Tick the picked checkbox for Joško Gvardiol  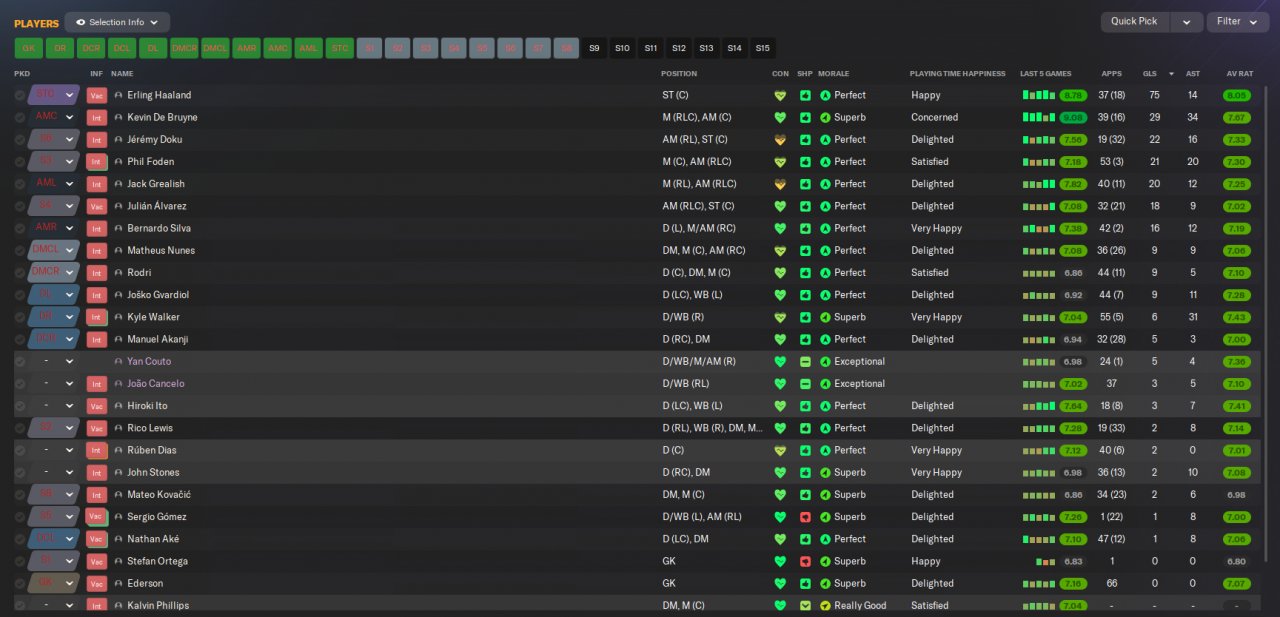click(x=20, y=295)
